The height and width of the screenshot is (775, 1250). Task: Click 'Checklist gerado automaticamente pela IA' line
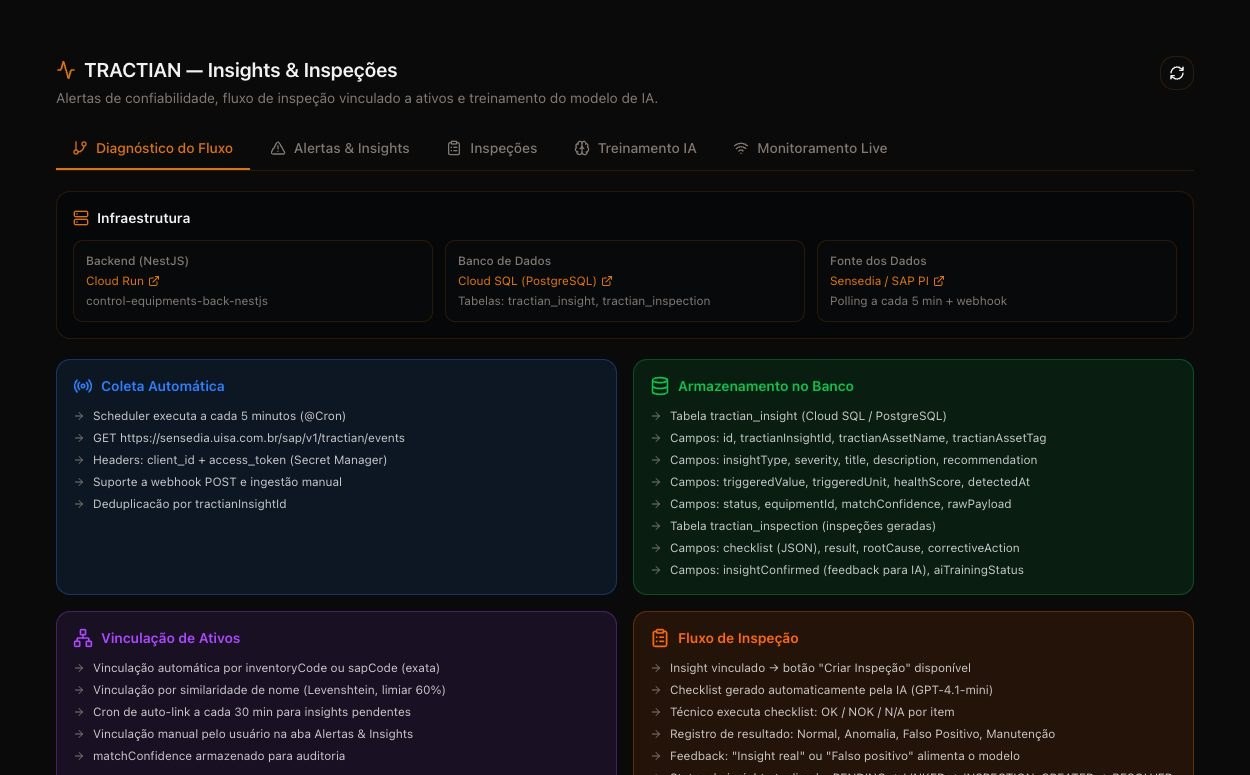click(831, 690)
